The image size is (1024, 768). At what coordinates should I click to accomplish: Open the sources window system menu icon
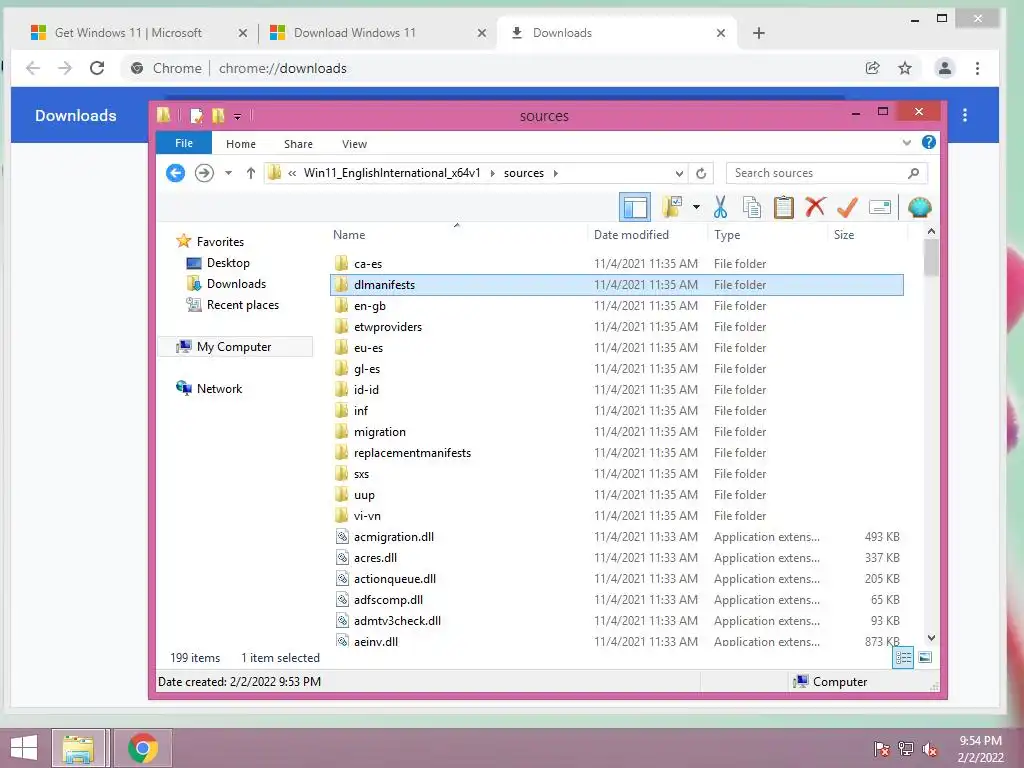pyautogui.click(x=164, y=116)
